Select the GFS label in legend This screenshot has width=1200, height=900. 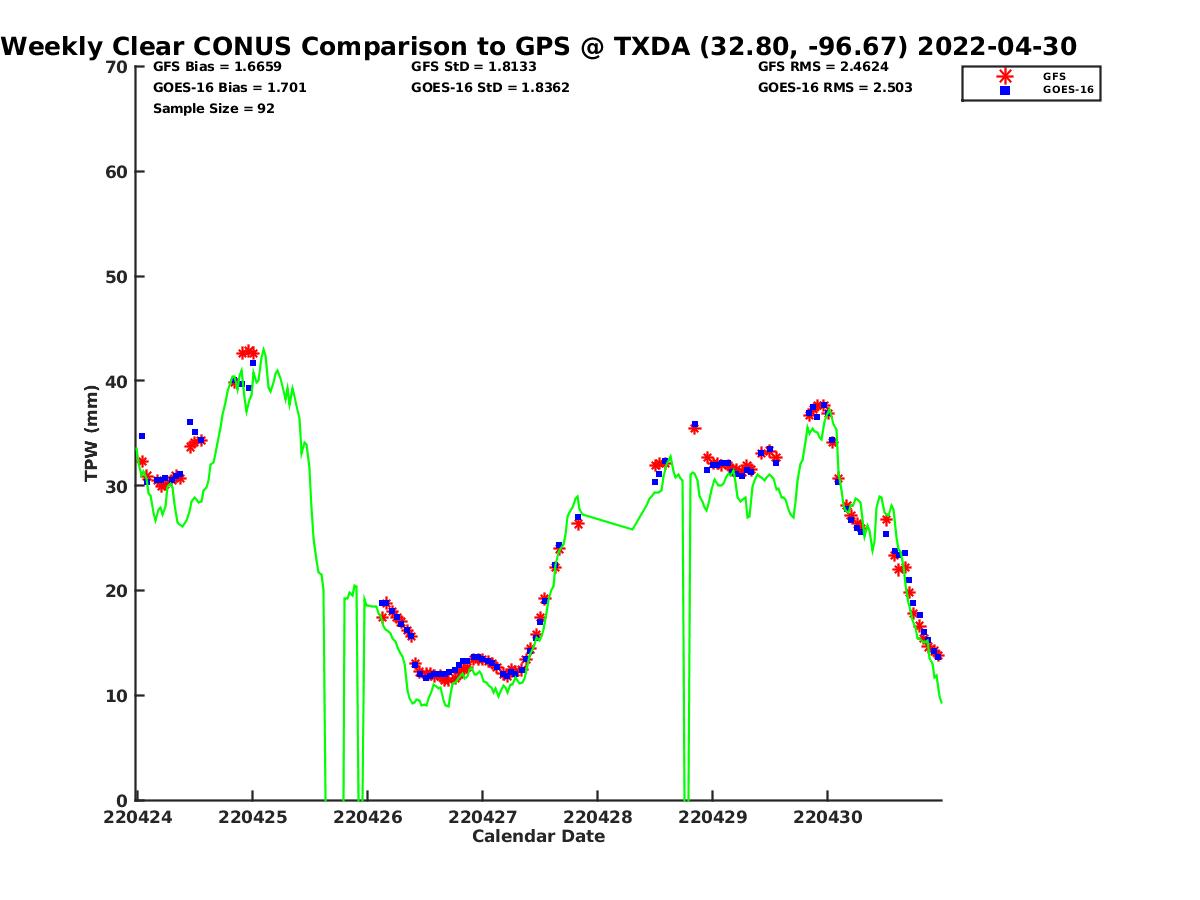[1054, 76]
